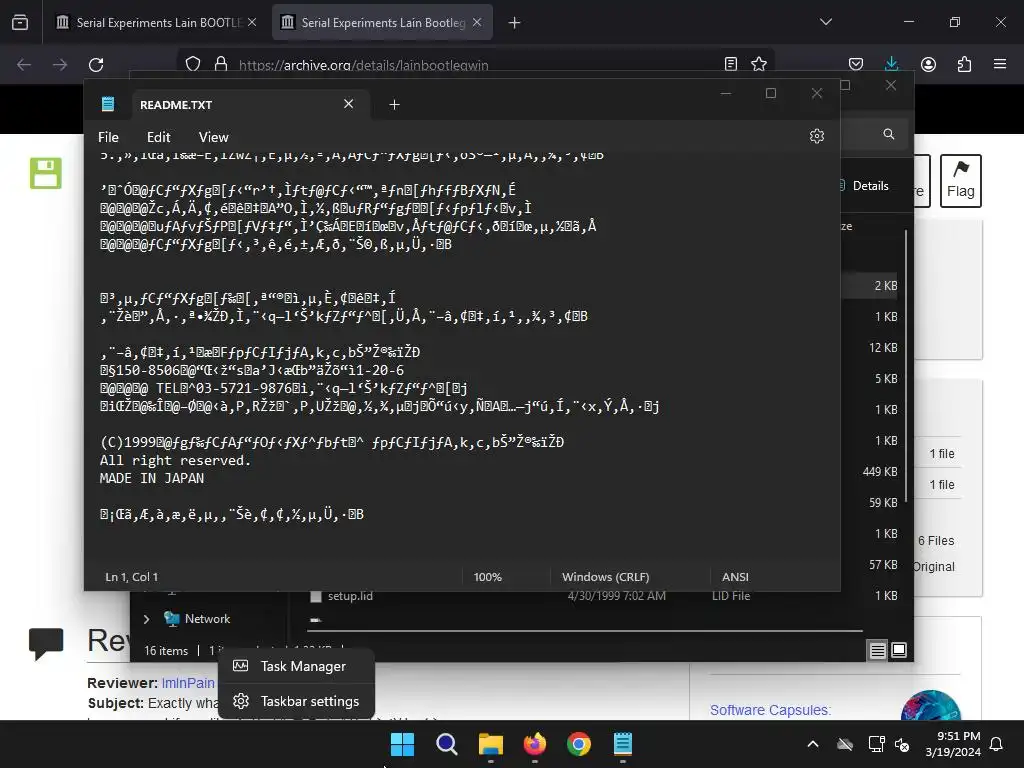Open the Firefox application menu
Screen dimensions: 1024x768
pyautogui.click(x=1000, y=64)
